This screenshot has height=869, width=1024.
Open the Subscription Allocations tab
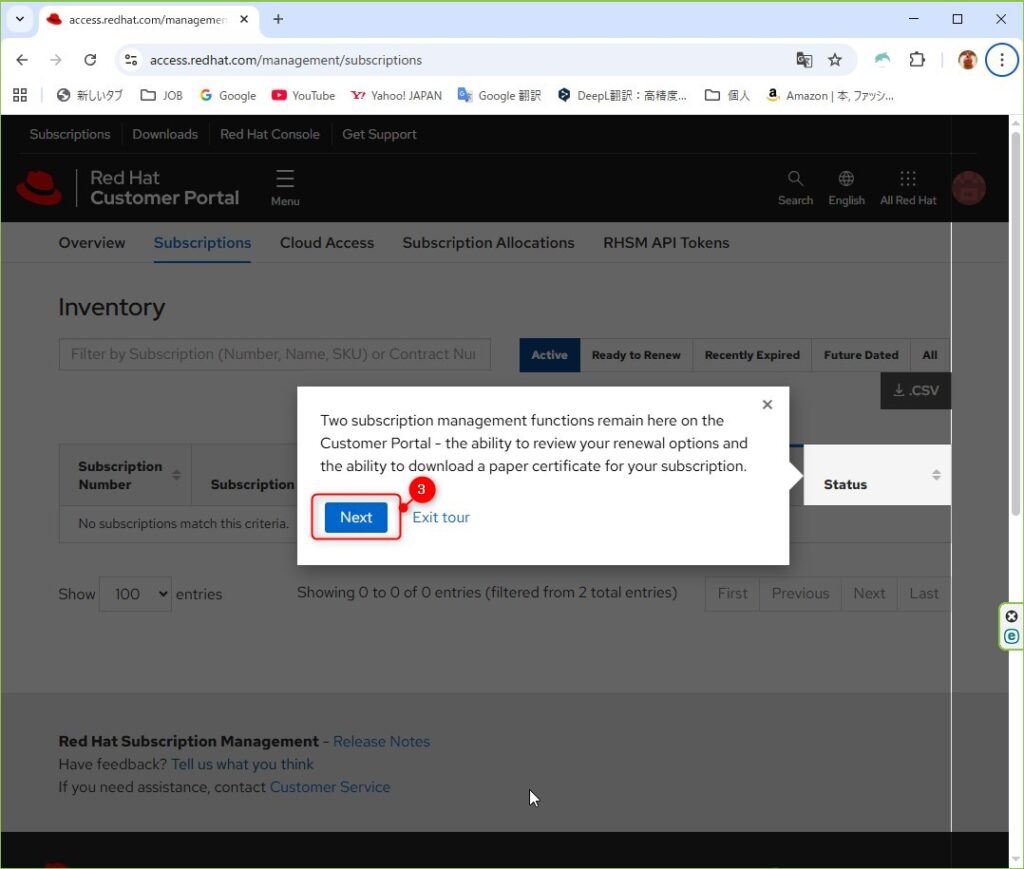coord(488,242)
